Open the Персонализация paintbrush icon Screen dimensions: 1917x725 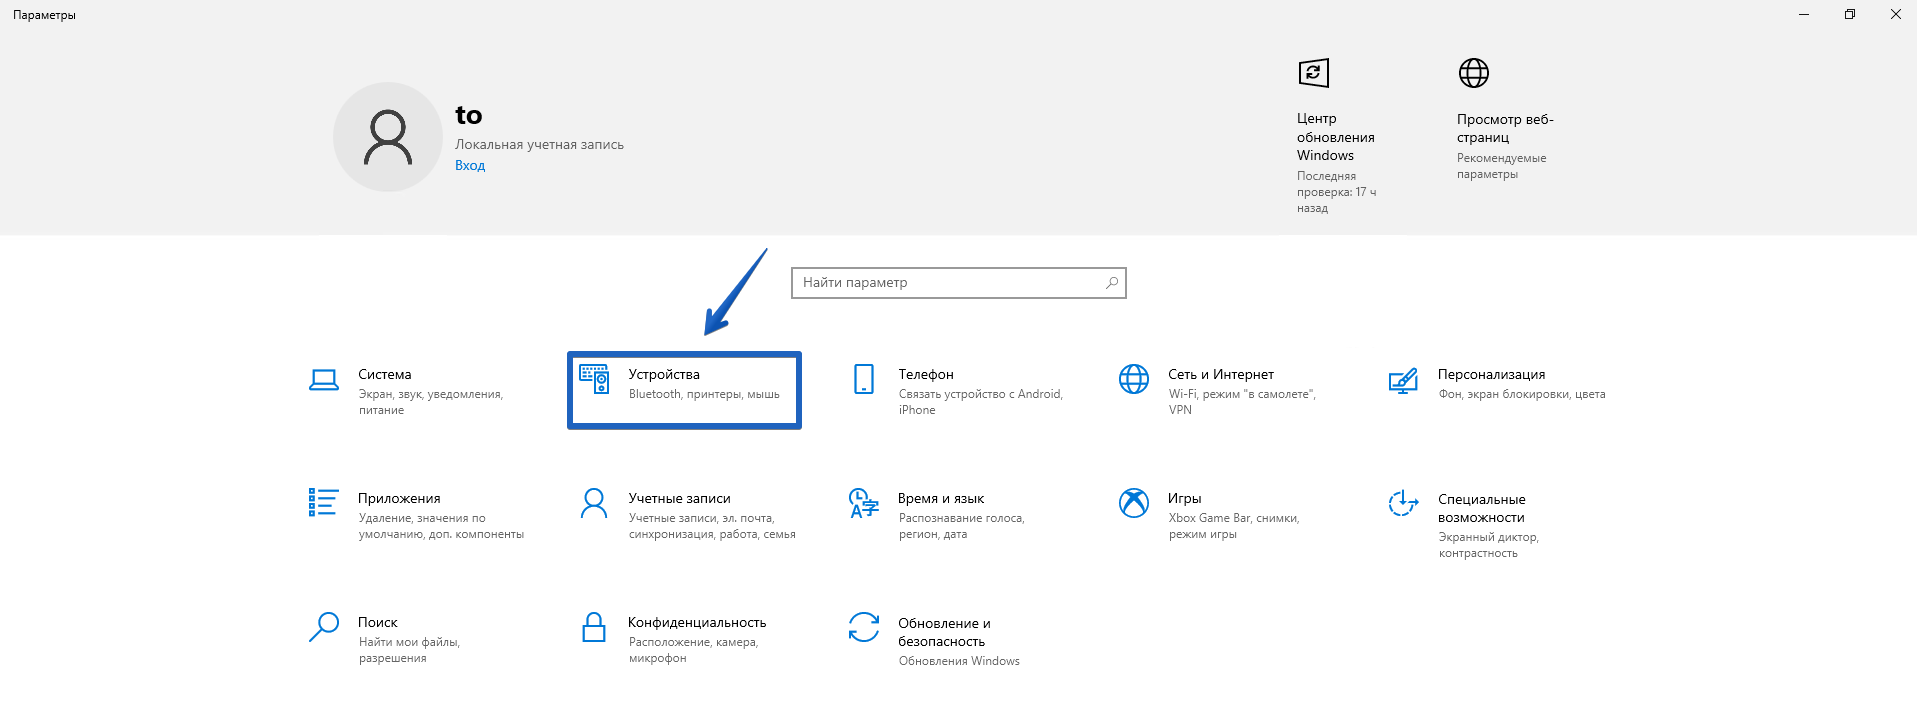click(1403, 380)
